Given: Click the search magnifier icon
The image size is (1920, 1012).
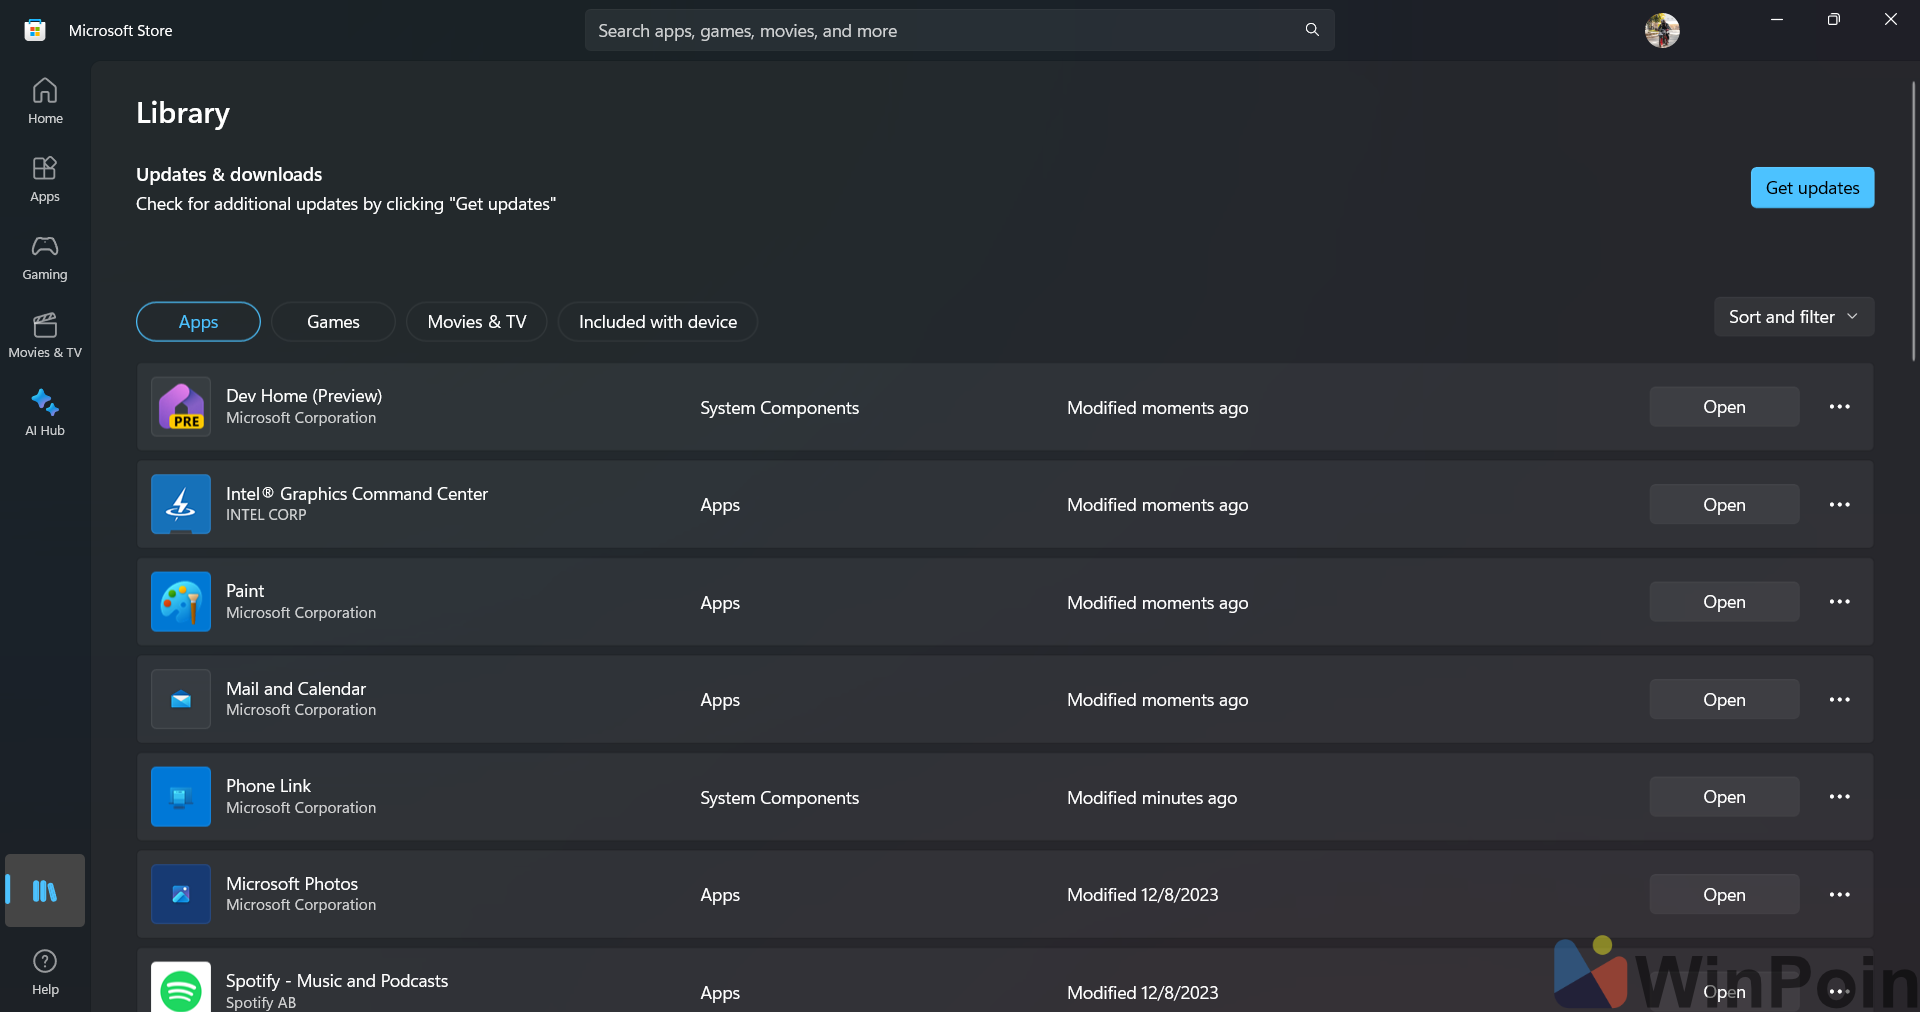Looking at the screenshot, I should (1312, 30).
